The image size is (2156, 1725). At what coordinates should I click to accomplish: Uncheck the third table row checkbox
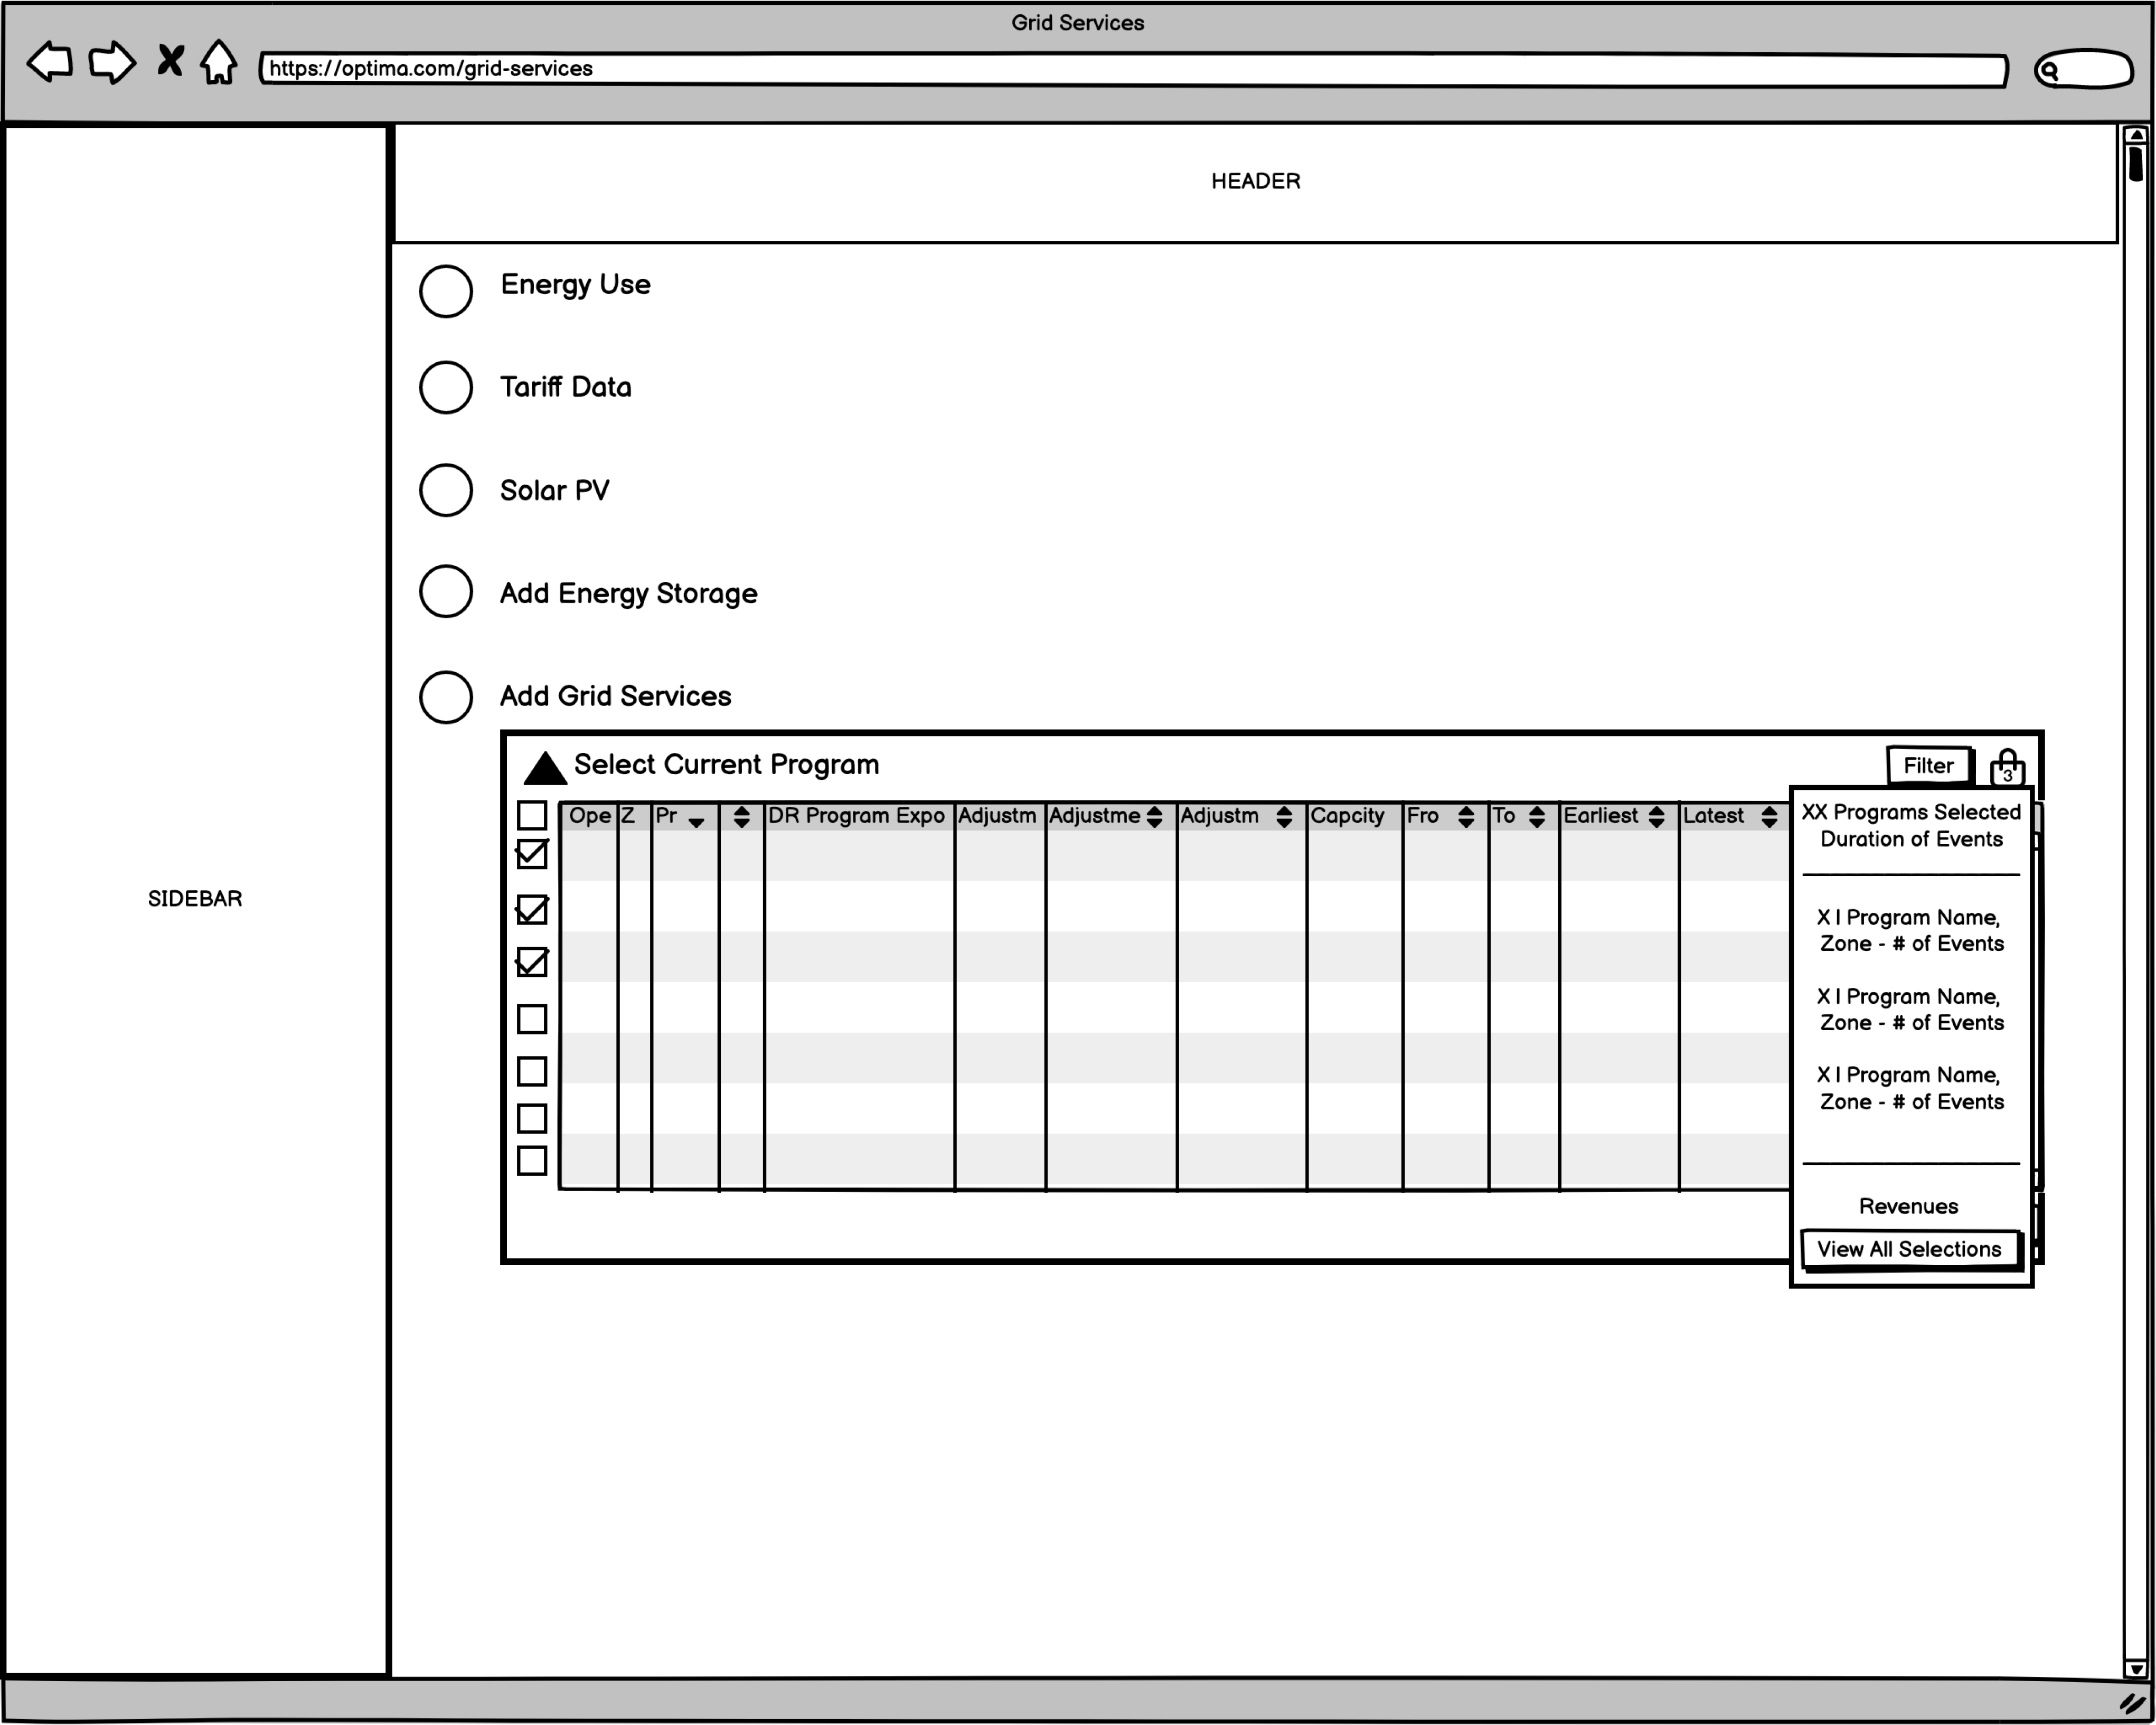(532, 962)
